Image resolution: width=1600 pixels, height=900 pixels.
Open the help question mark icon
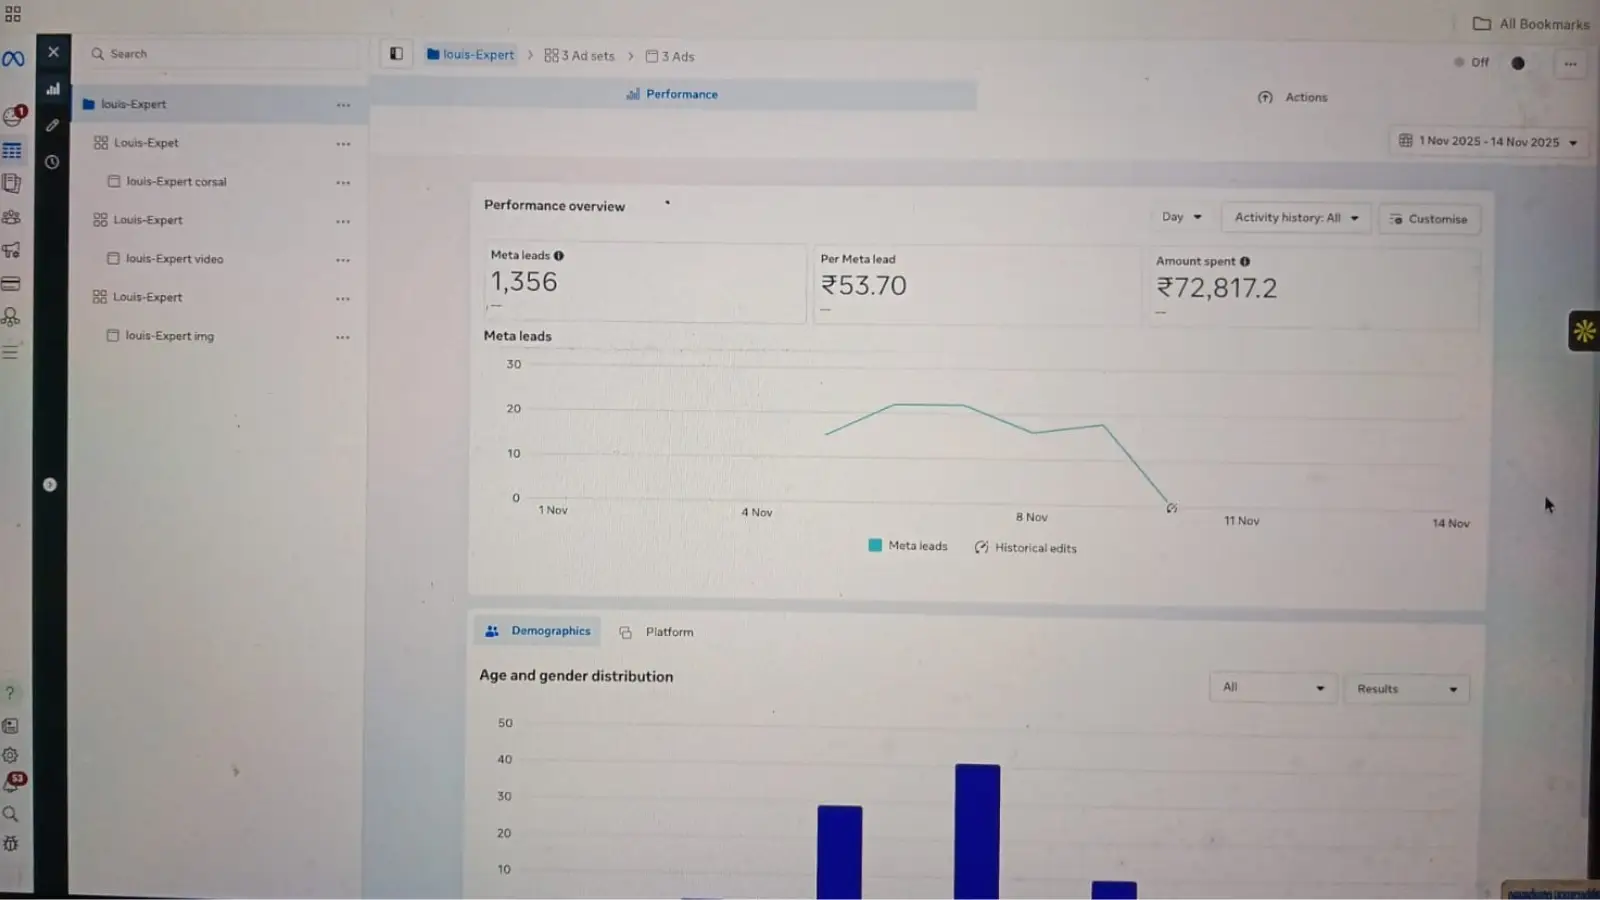(10, 693)
